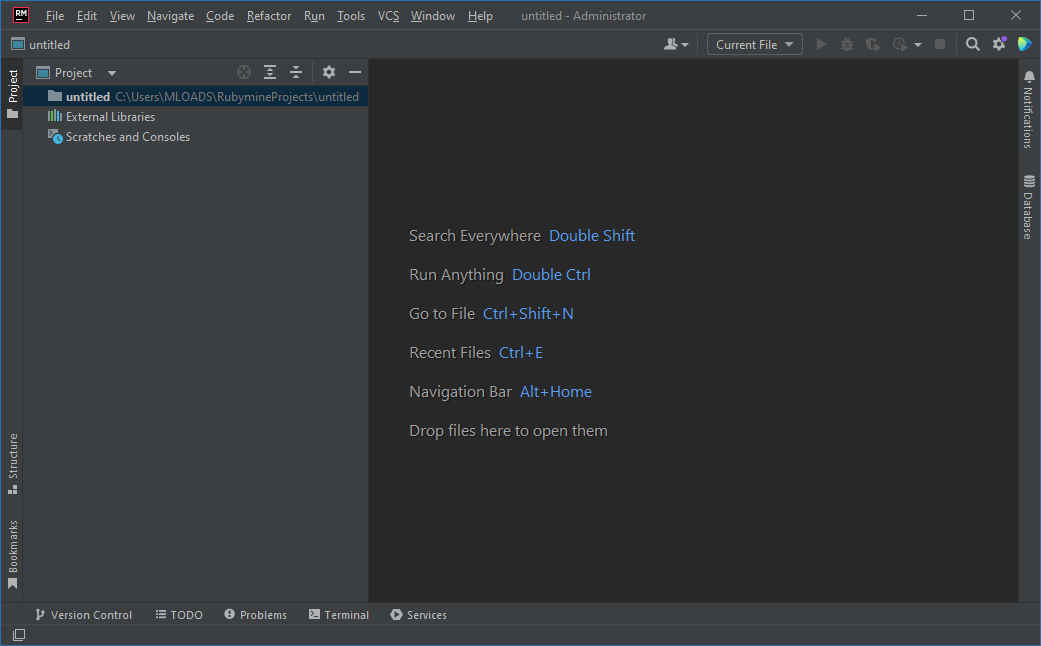Screen dimensions: 1041x646
Task: Open the Tools menu
Action: 351,15
